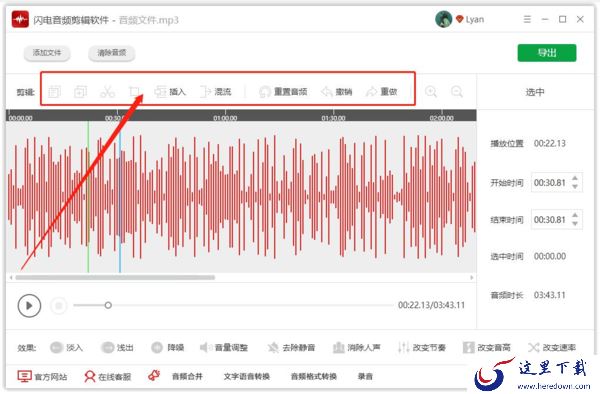This screenshot has height=394, width=600.
Task: Open the hamburger menu in the title bar
Action: pyautogui.click(x=527, y=19)
